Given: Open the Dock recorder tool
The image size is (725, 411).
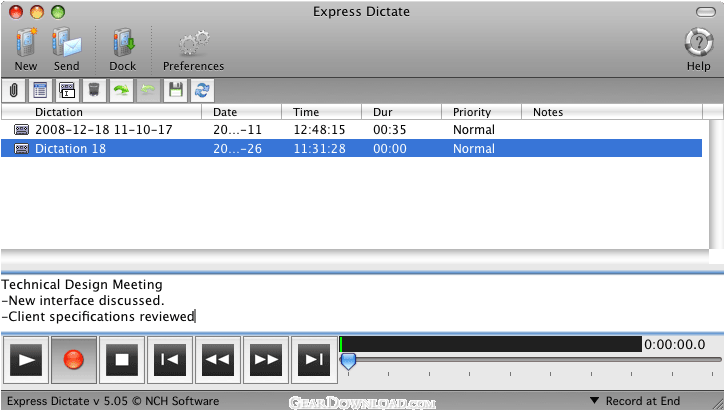Looking at the screenshot, I should (123, 49).
